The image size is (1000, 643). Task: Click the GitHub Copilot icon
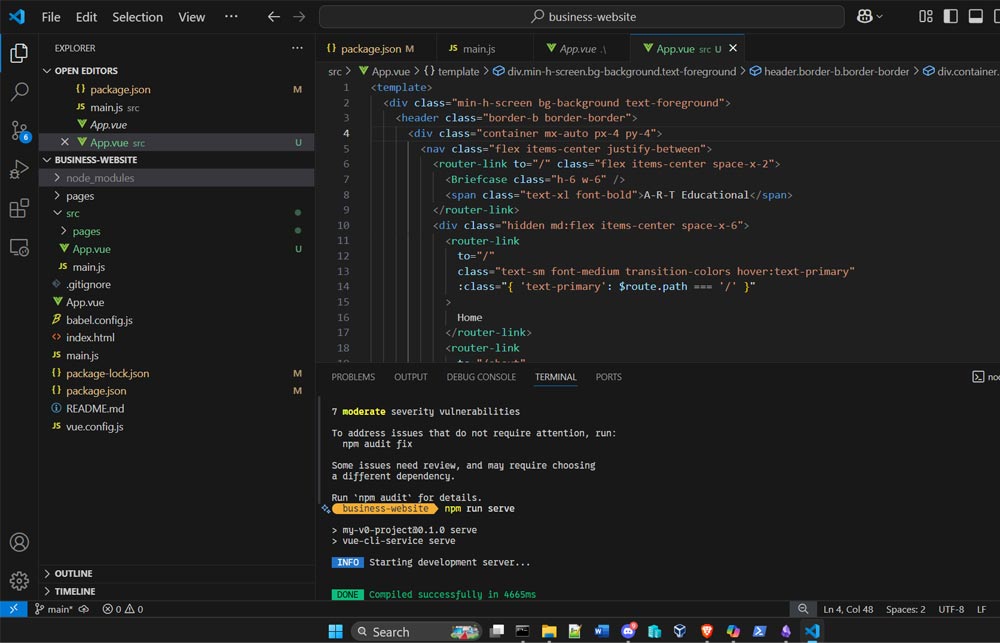863,16
